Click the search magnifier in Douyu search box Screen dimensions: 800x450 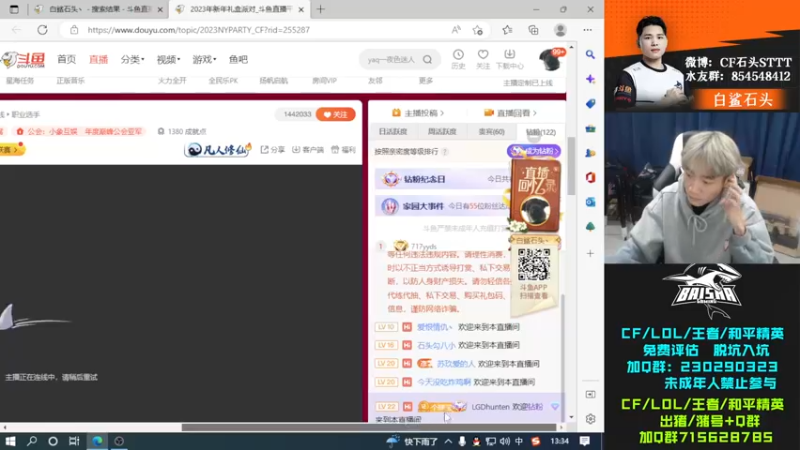(x=428, y=60)
